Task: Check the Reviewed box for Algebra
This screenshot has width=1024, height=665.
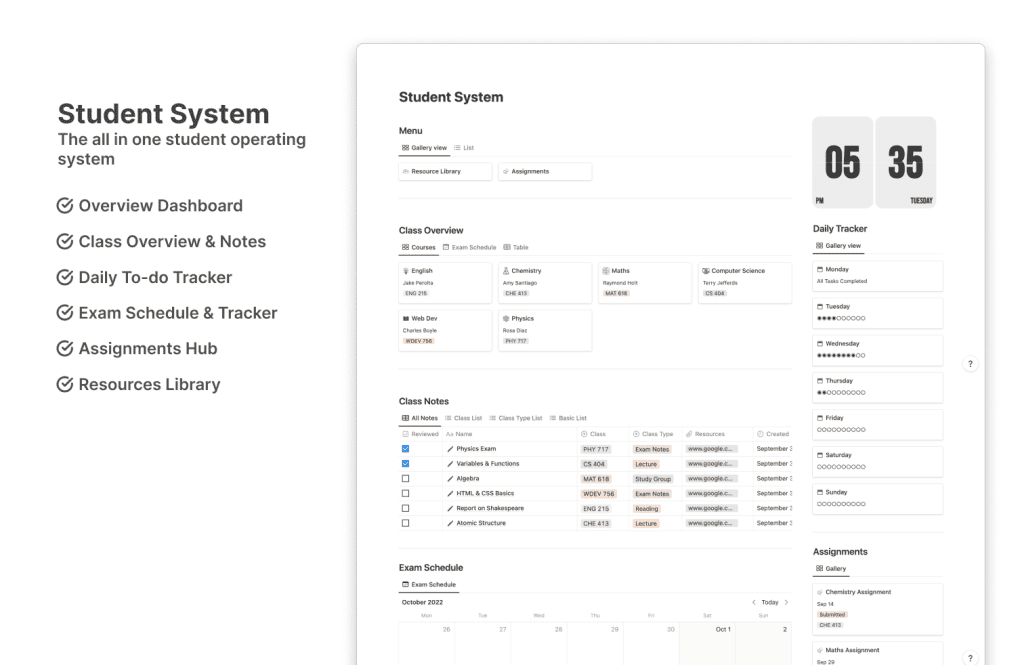Action: pos(405,479)
